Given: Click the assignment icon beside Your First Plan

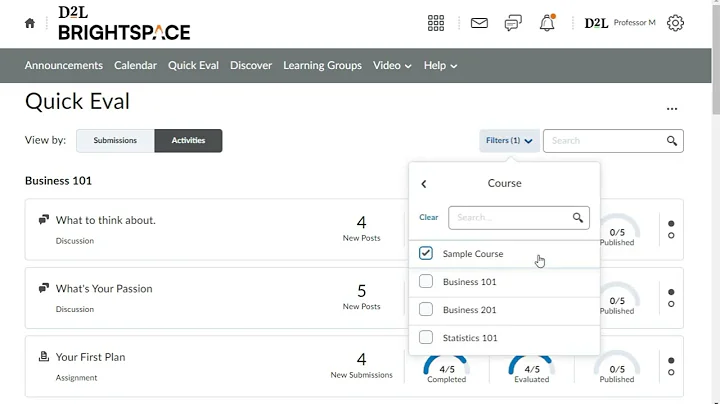Looking at the screenshot, I should pyautogui.click(x=44, y=356).
